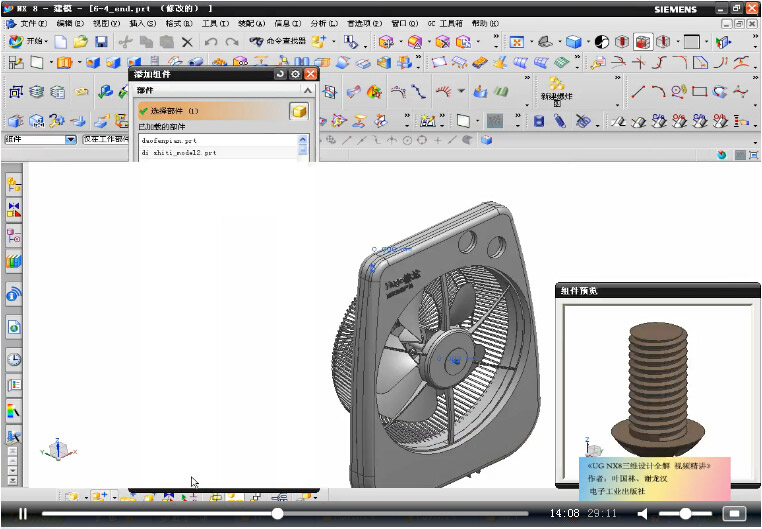Toggle the see-through red cube display mode
This screenshot has height=529, width=762.
(622, 42)
